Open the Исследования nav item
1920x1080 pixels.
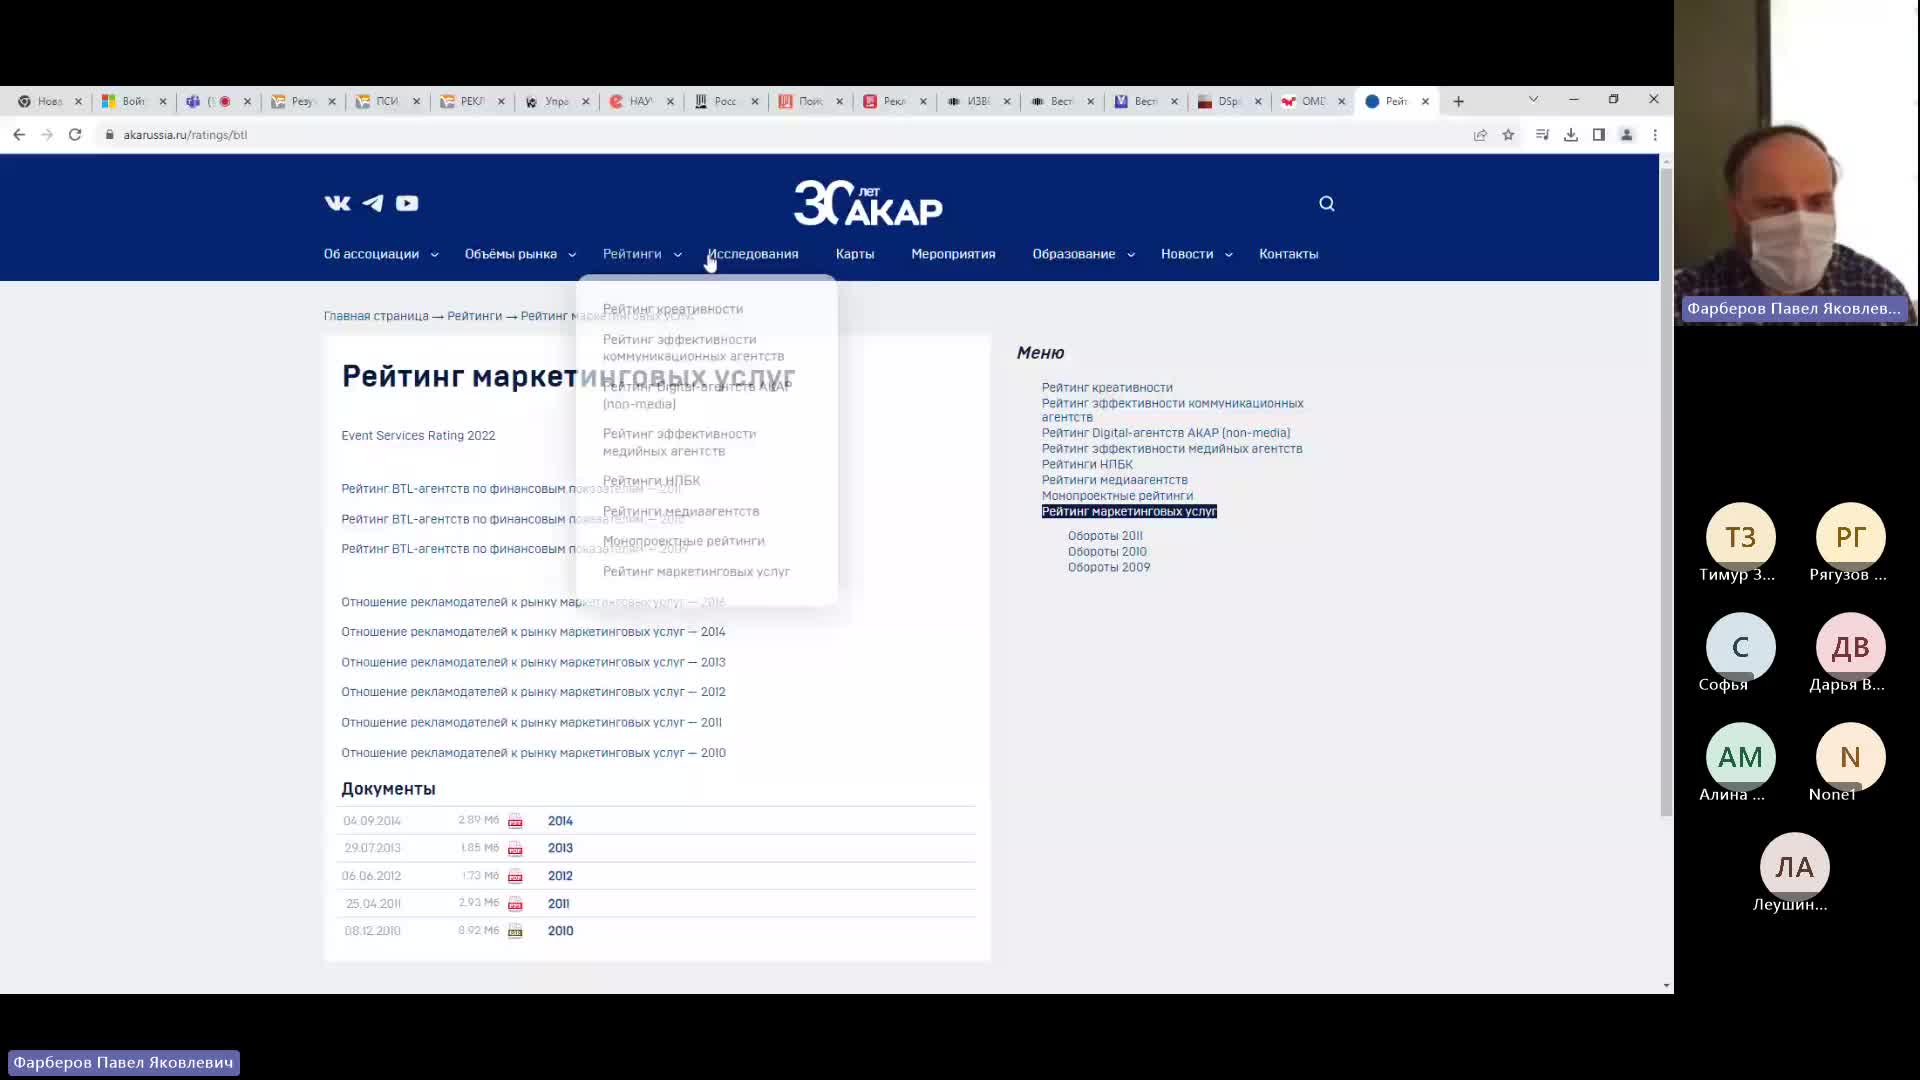[x=753, y=254]
